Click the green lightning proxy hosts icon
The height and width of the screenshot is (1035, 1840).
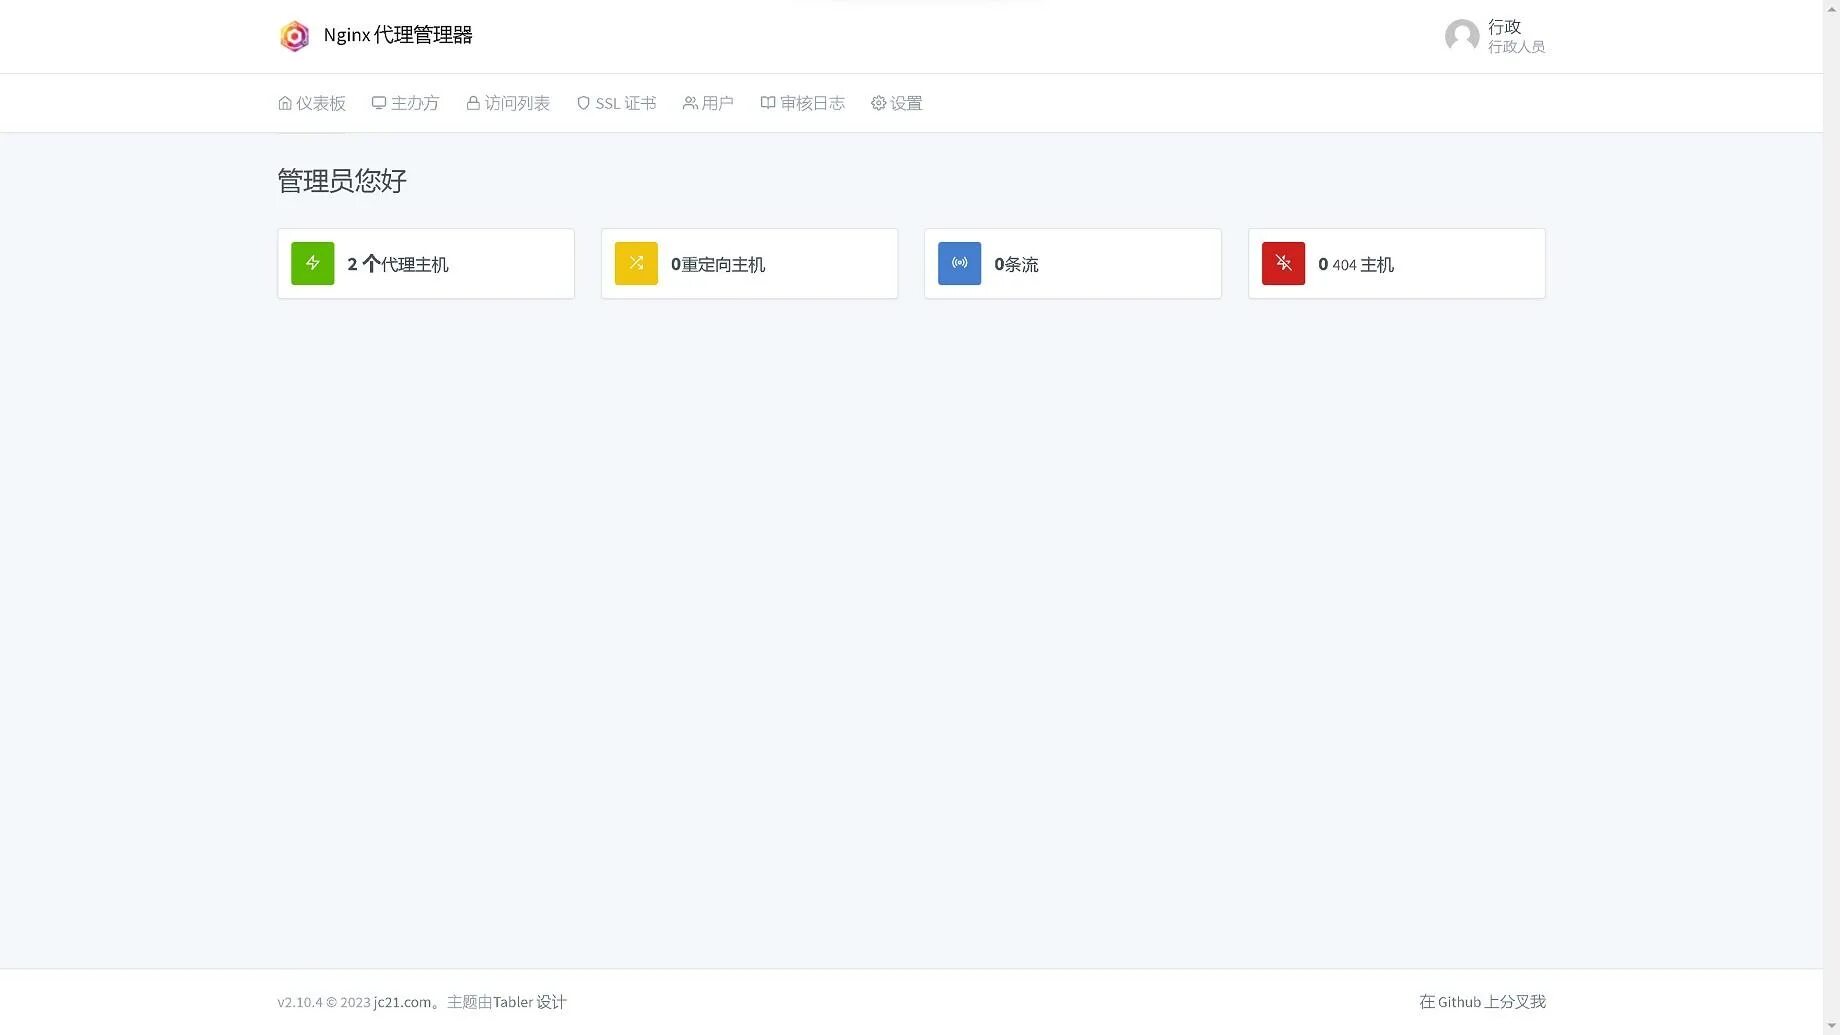pos(313,263)
